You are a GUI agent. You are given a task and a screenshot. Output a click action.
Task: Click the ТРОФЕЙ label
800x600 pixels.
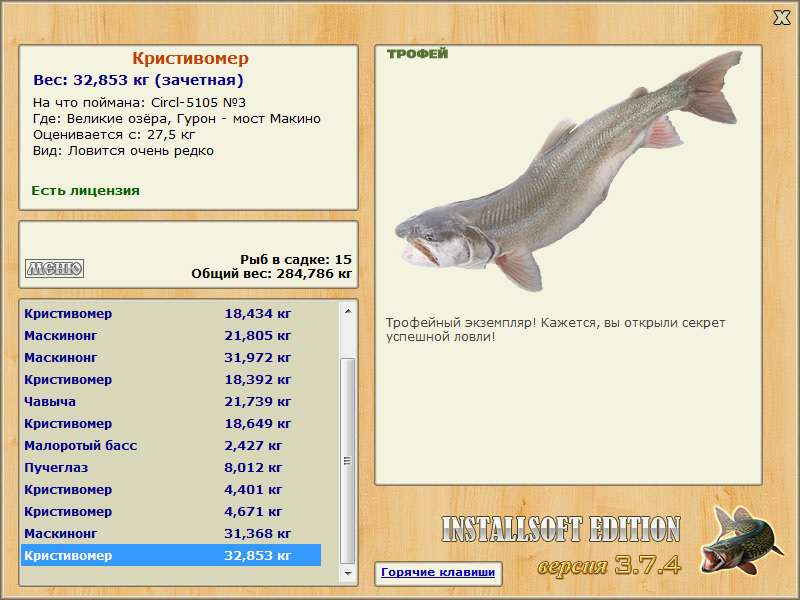[x=417, y=54]
